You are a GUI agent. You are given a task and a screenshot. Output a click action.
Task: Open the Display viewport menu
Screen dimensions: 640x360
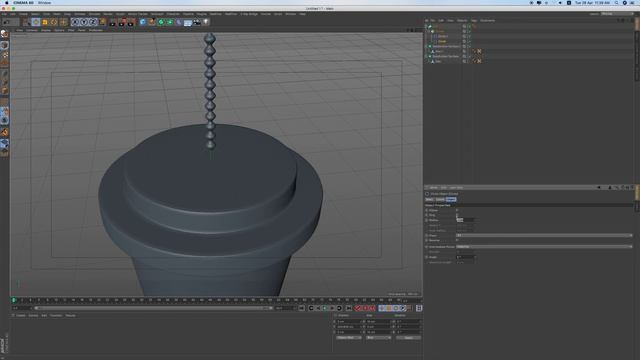pyautogui.click(x=46, y=30)
